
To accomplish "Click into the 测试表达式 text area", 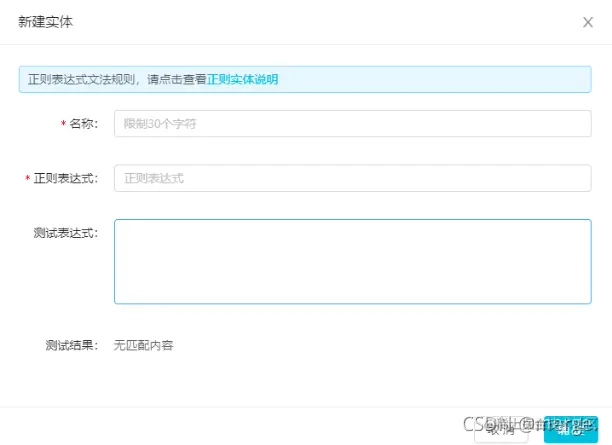I will coord(352,262).
